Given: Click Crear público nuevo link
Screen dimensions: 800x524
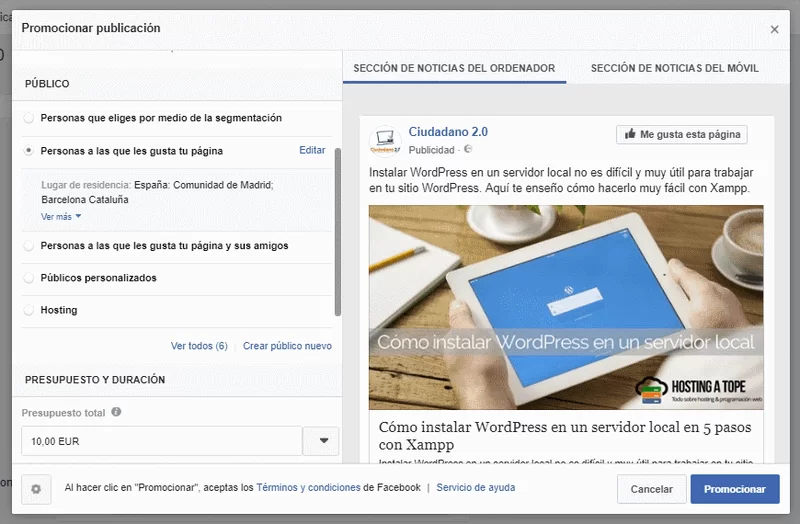Looking at the screenshot, I should click(x=287, y=346).
